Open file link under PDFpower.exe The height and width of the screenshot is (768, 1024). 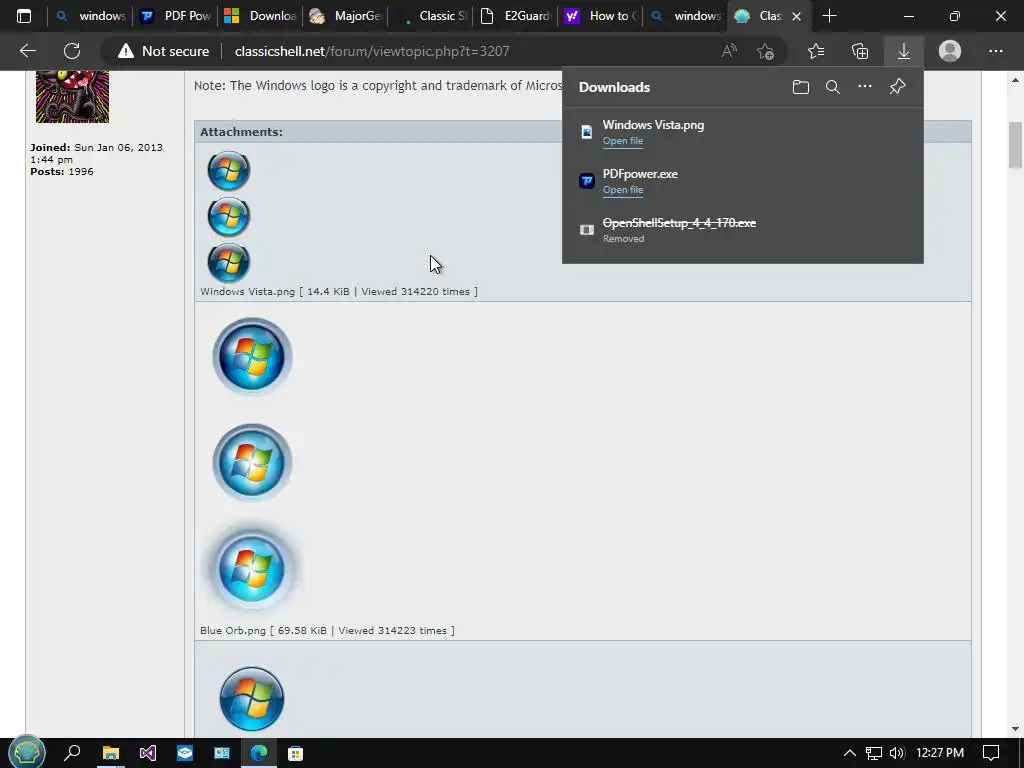tap(622, 189)
